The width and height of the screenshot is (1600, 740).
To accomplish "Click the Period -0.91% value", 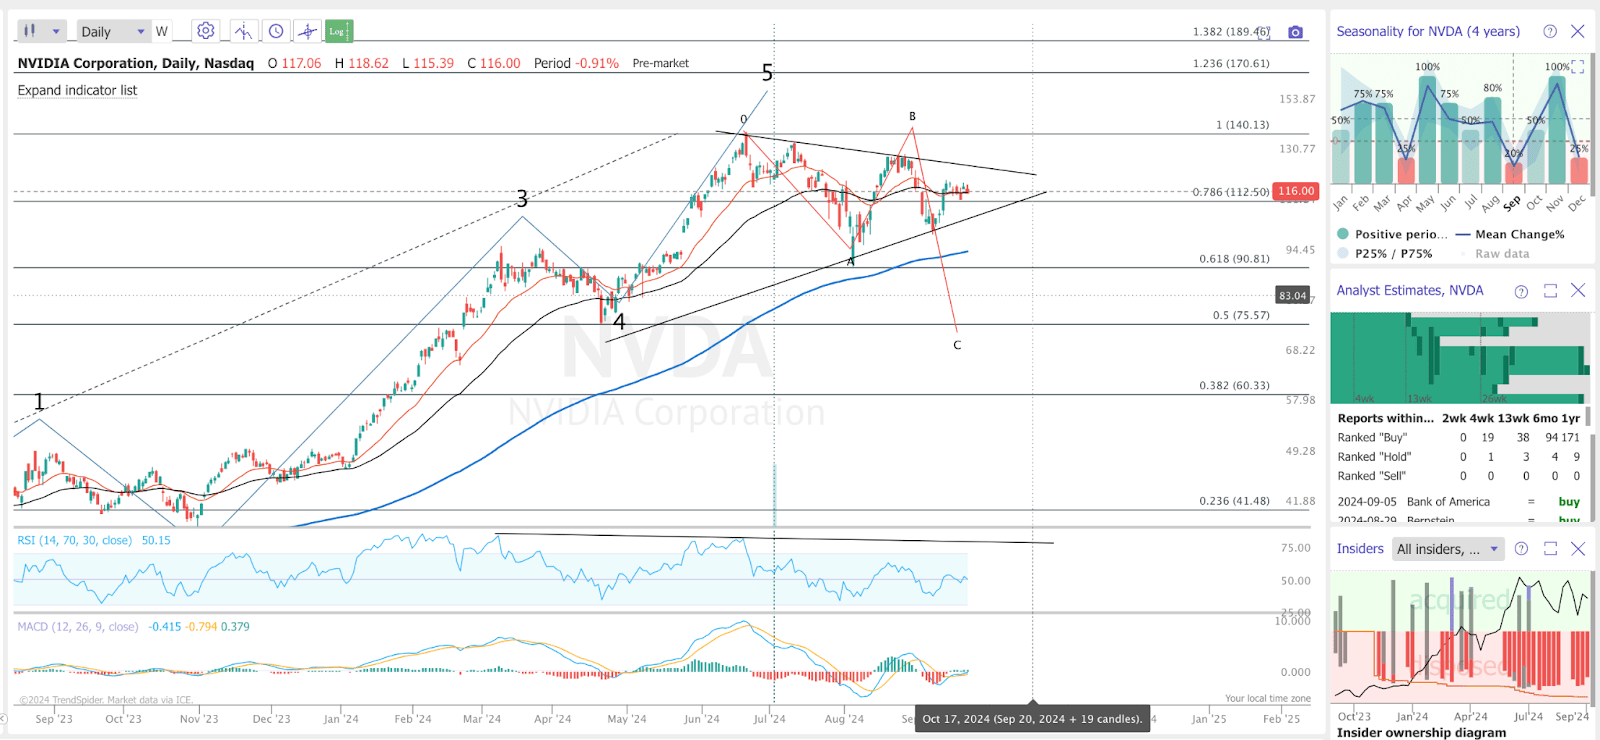I will tap(576, 63).
